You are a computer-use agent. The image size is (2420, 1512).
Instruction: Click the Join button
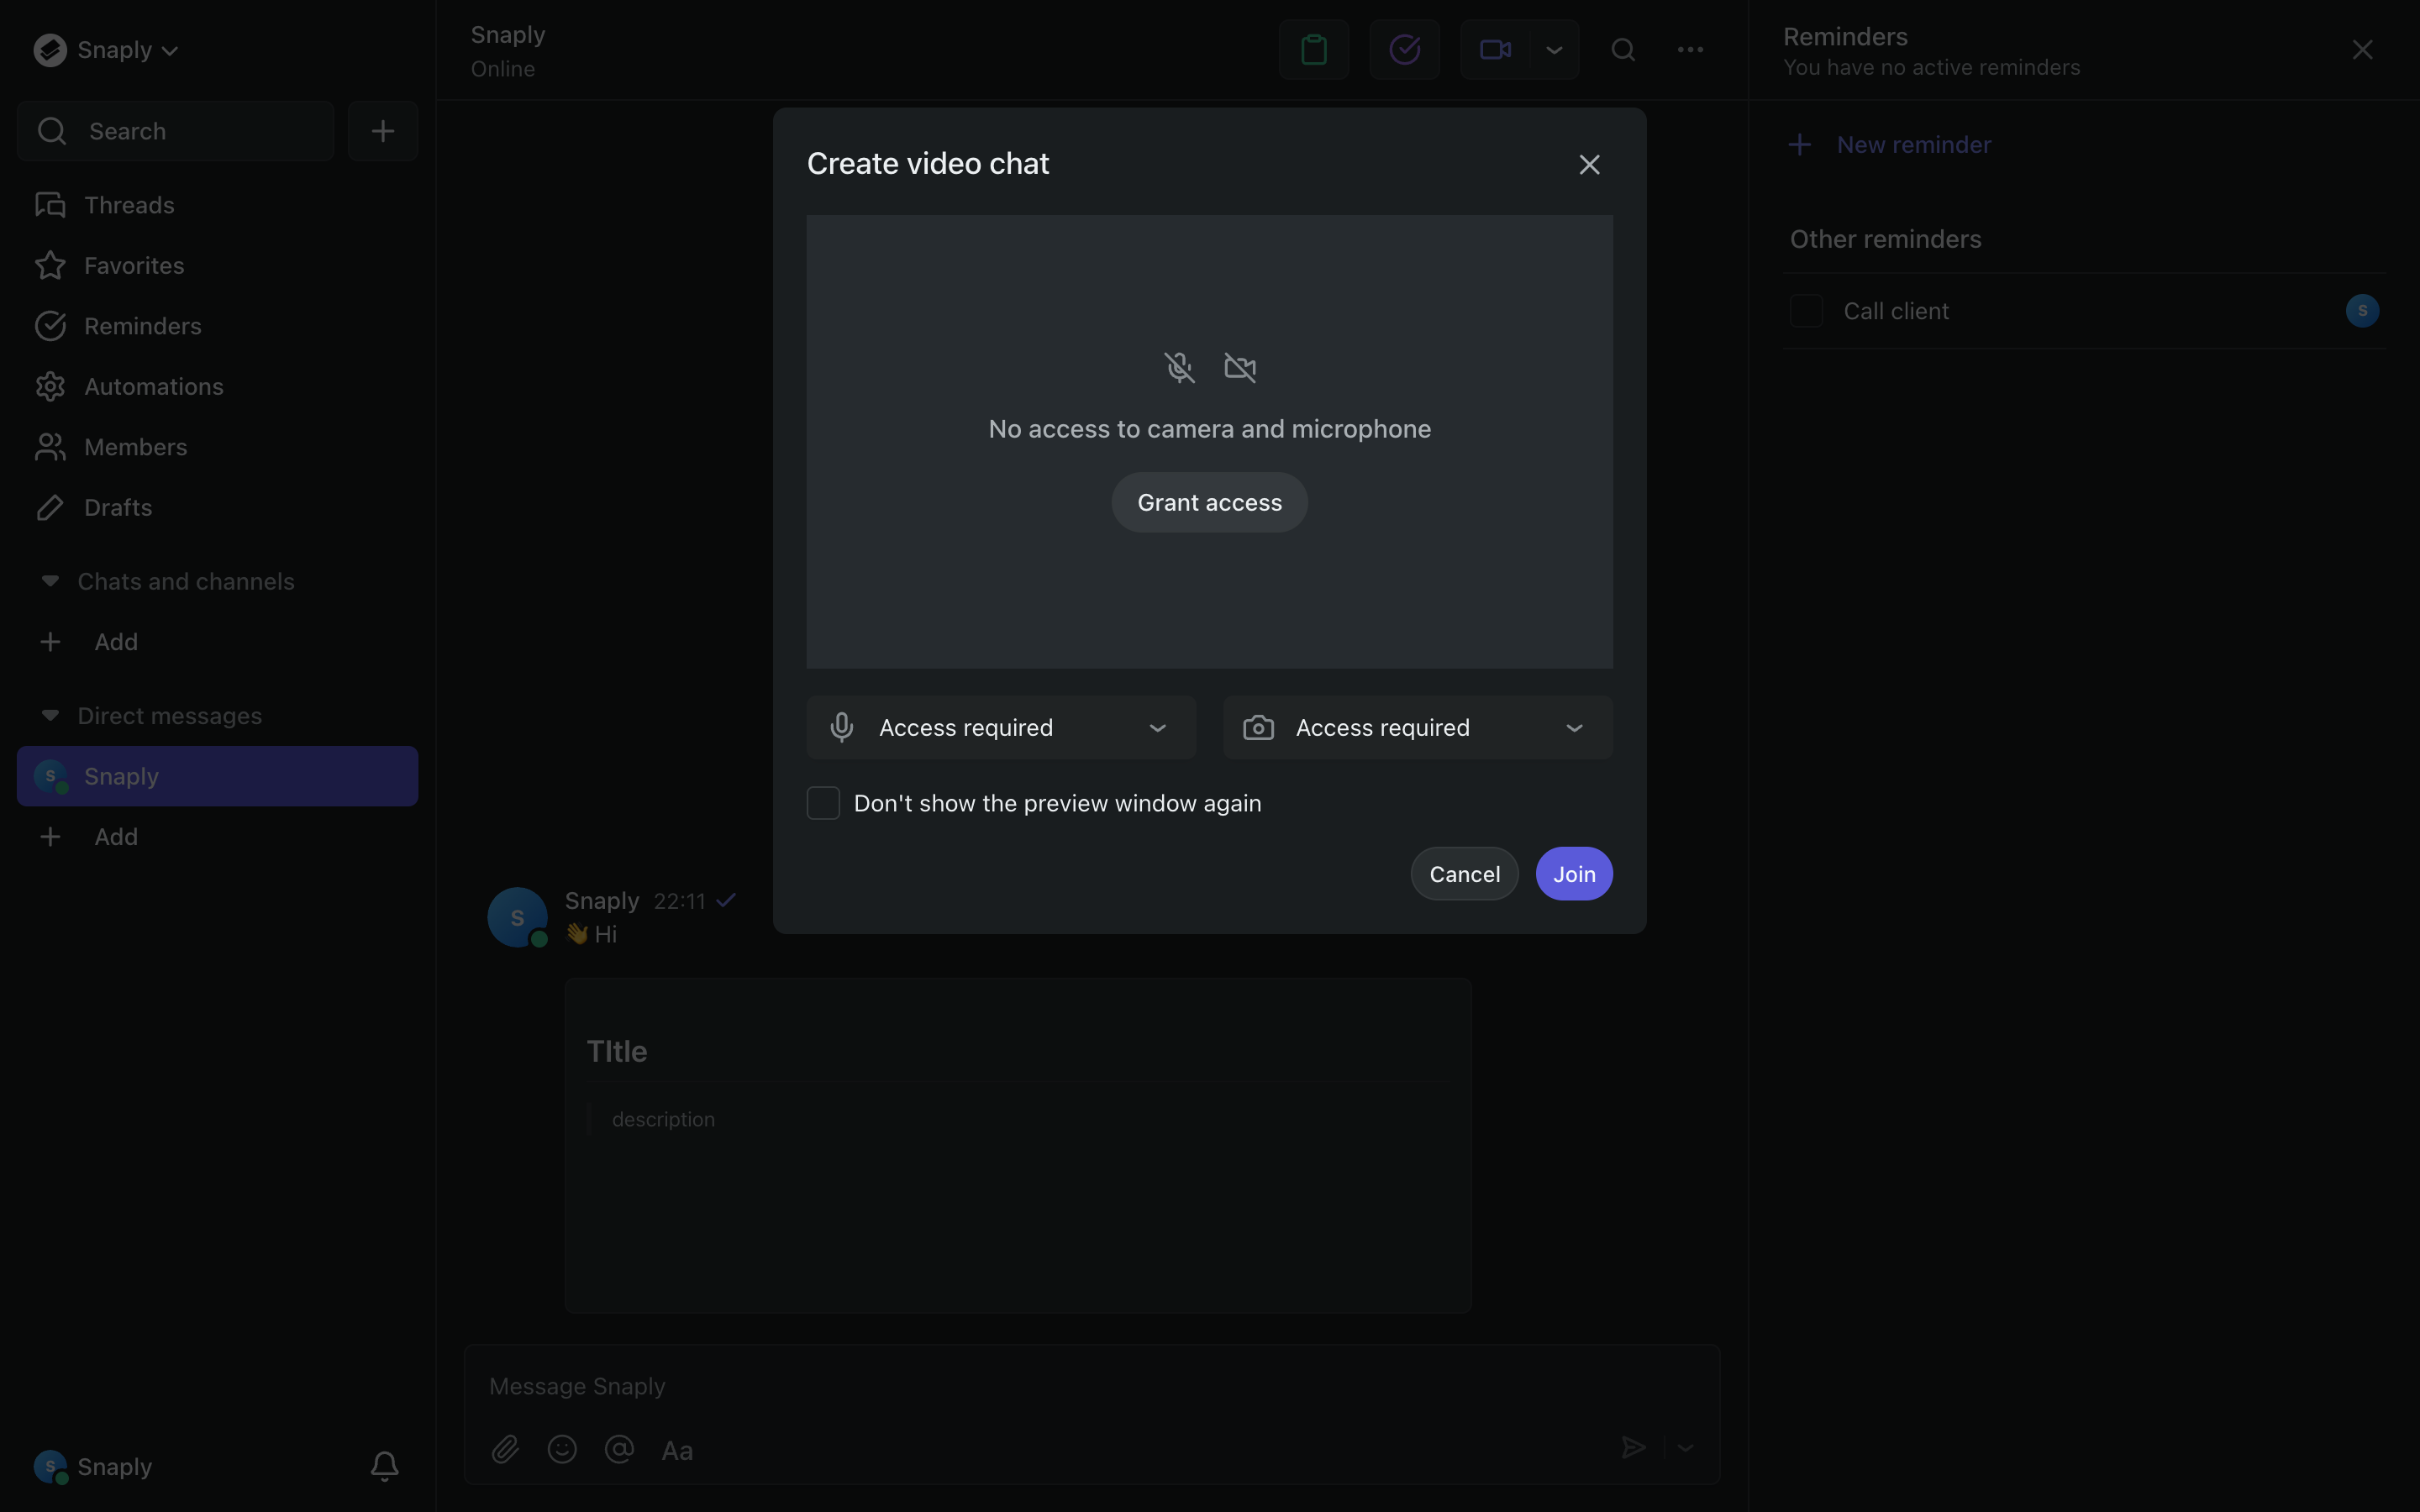[x=1574, y=874]
